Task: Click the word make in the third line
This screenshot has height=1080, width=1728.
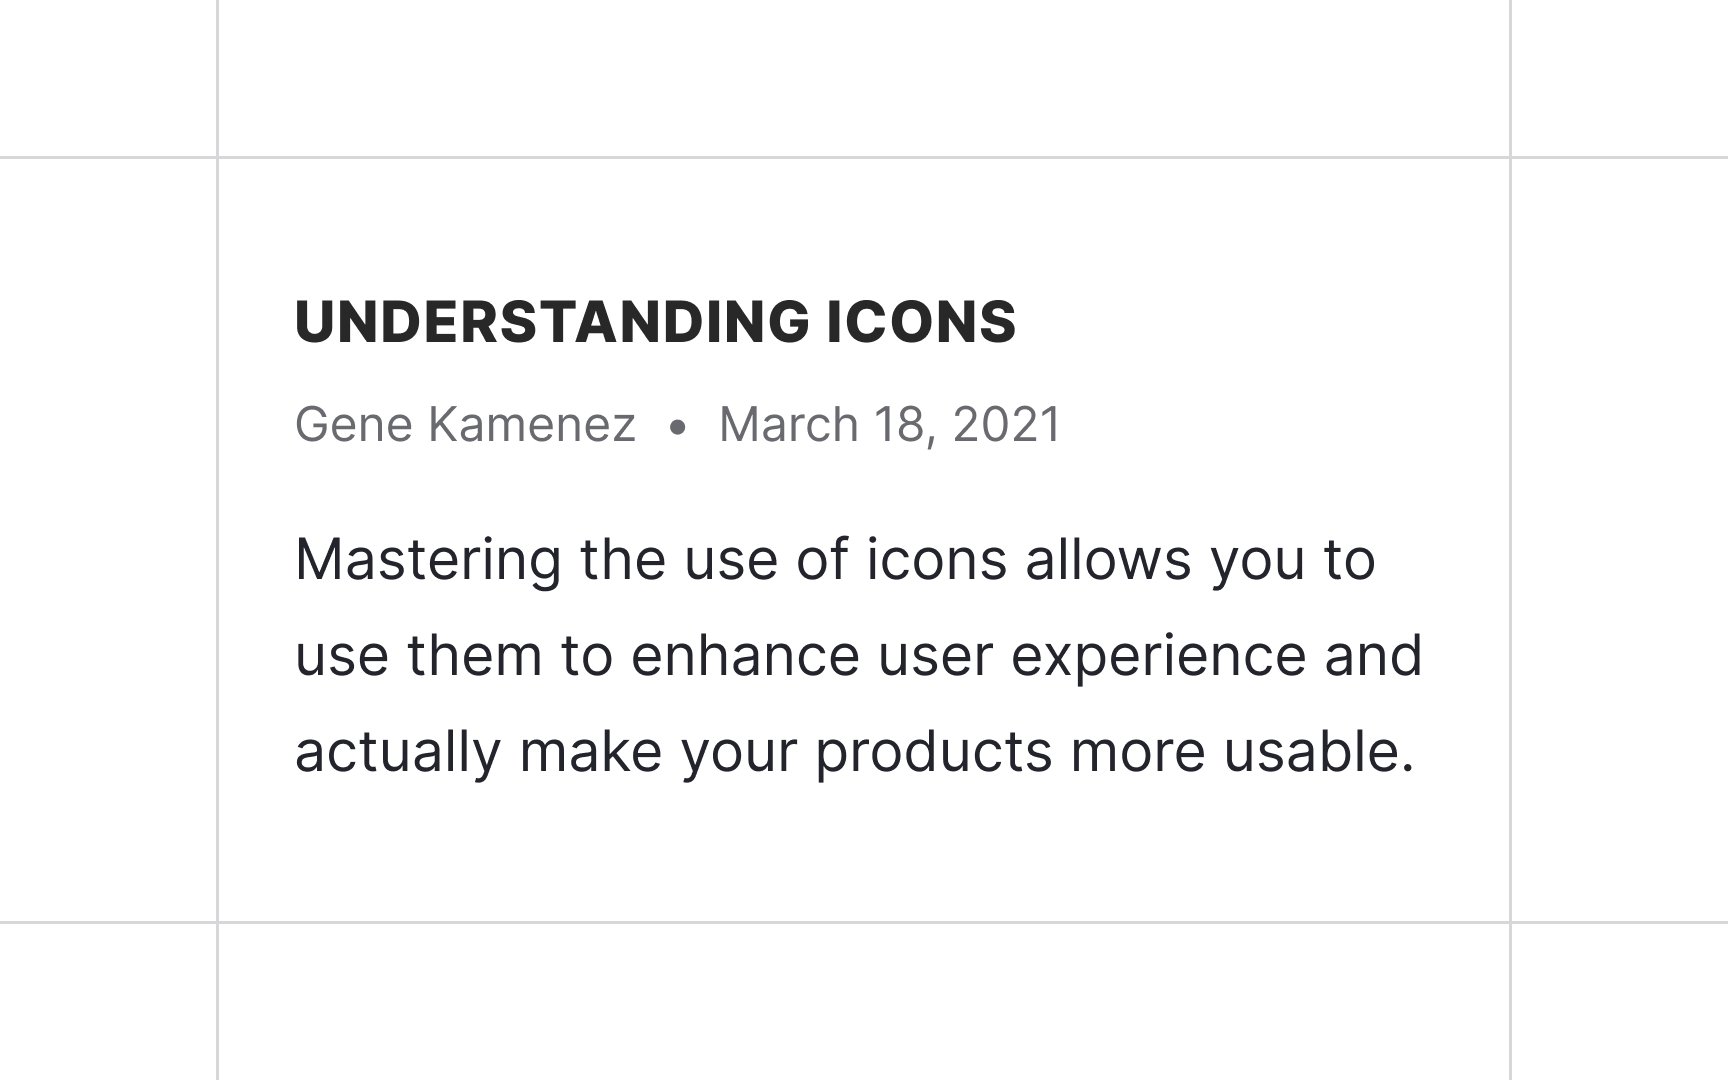Action: click(x=591, y=752)
